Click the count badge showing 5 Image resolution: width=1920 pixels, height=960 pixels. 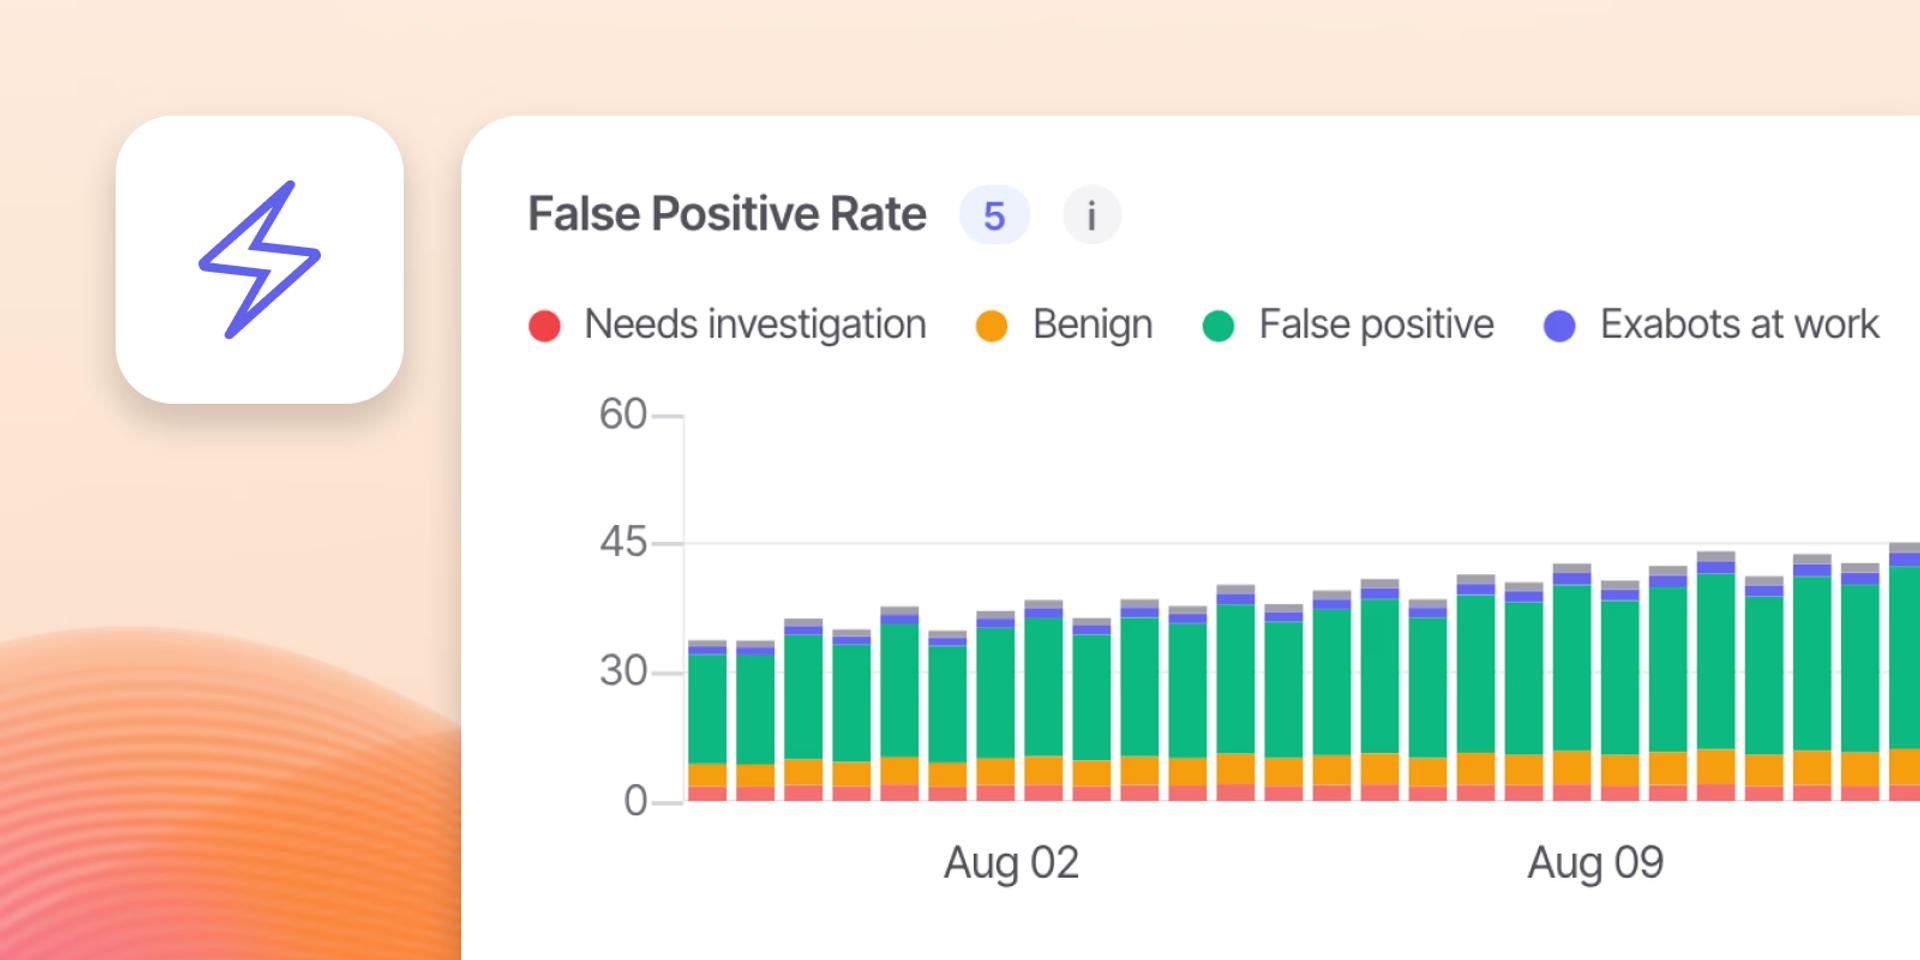coord(994,215)
